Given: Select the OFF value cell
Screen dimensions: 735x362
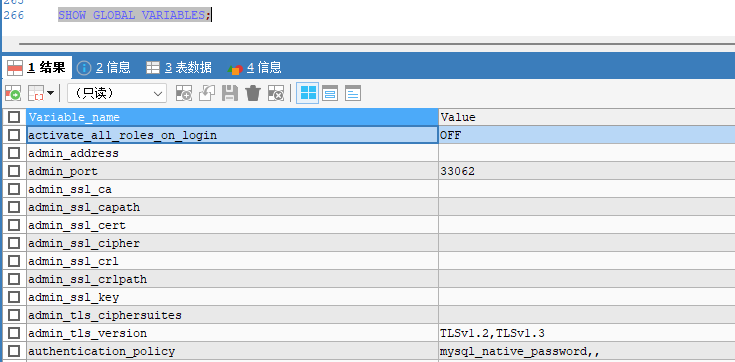Looking at the screenshot, I should [587, 135].
